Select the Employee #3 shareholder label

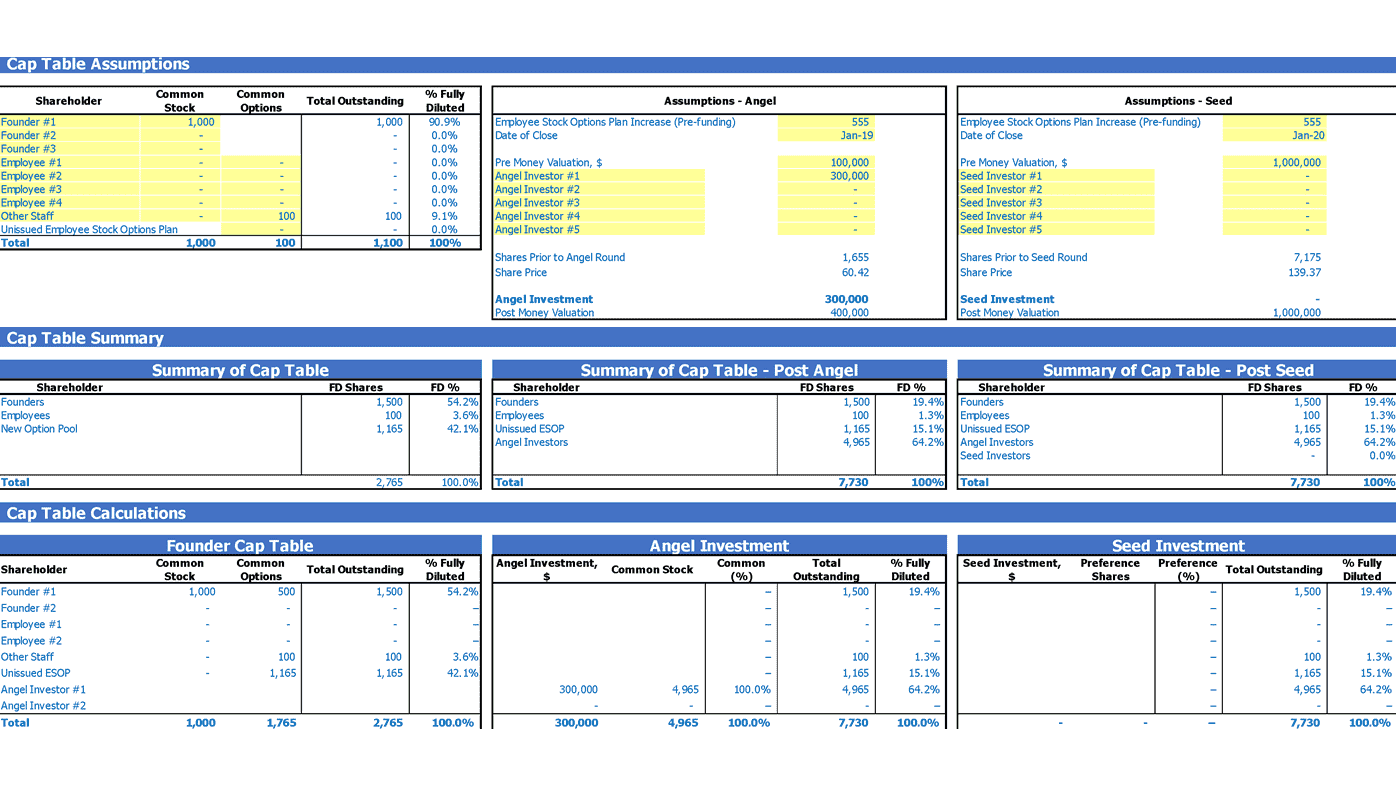pyautogui.click(x=31, y=189)
